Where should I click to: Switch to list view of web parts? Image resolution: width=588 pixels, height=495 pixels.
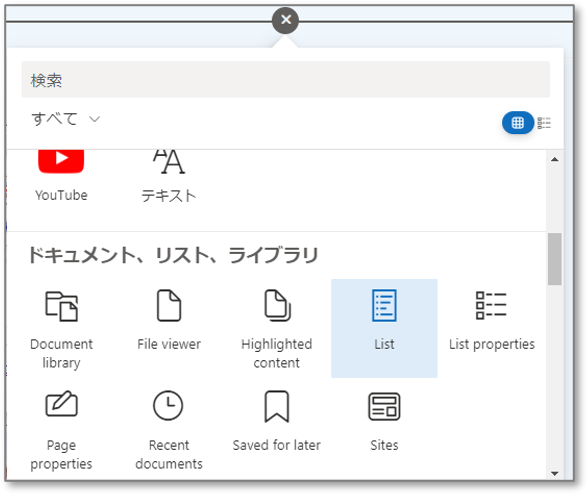coord(544,123)
